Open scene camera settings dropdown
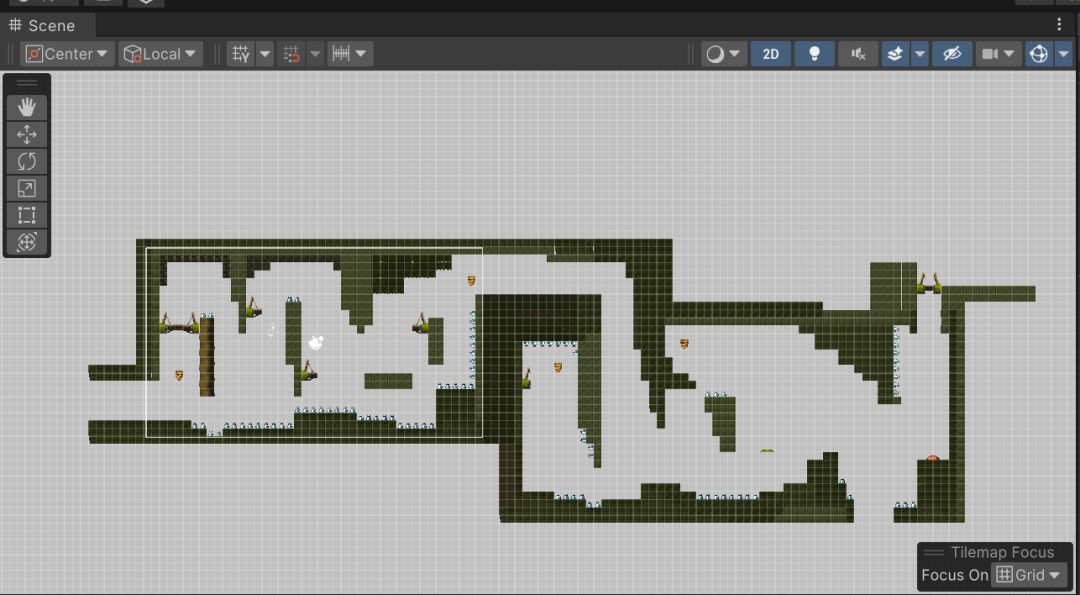1080x595 pixels. click(x=998, y=54)
